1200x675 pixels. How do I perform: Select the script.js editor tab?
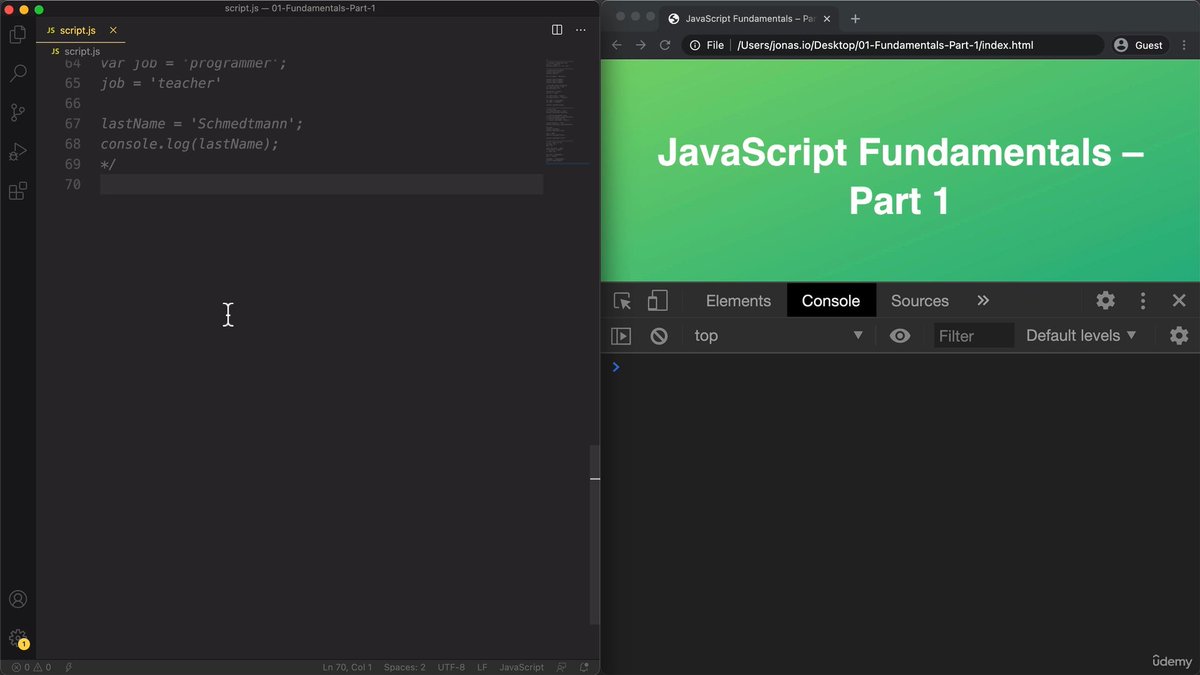(78, 30)
